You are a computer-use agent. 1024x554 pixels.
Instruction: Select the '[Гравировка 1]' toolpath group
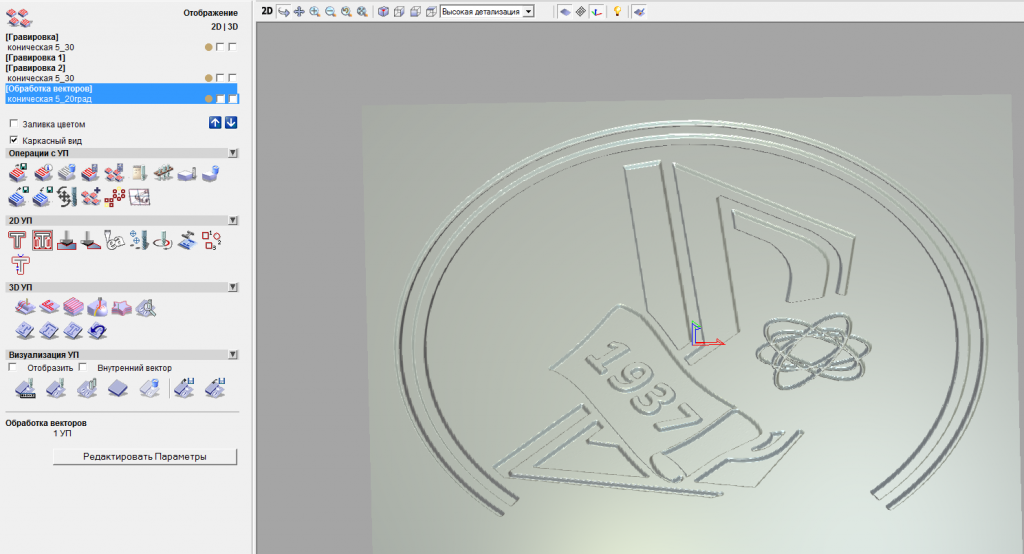pos(35,57)
